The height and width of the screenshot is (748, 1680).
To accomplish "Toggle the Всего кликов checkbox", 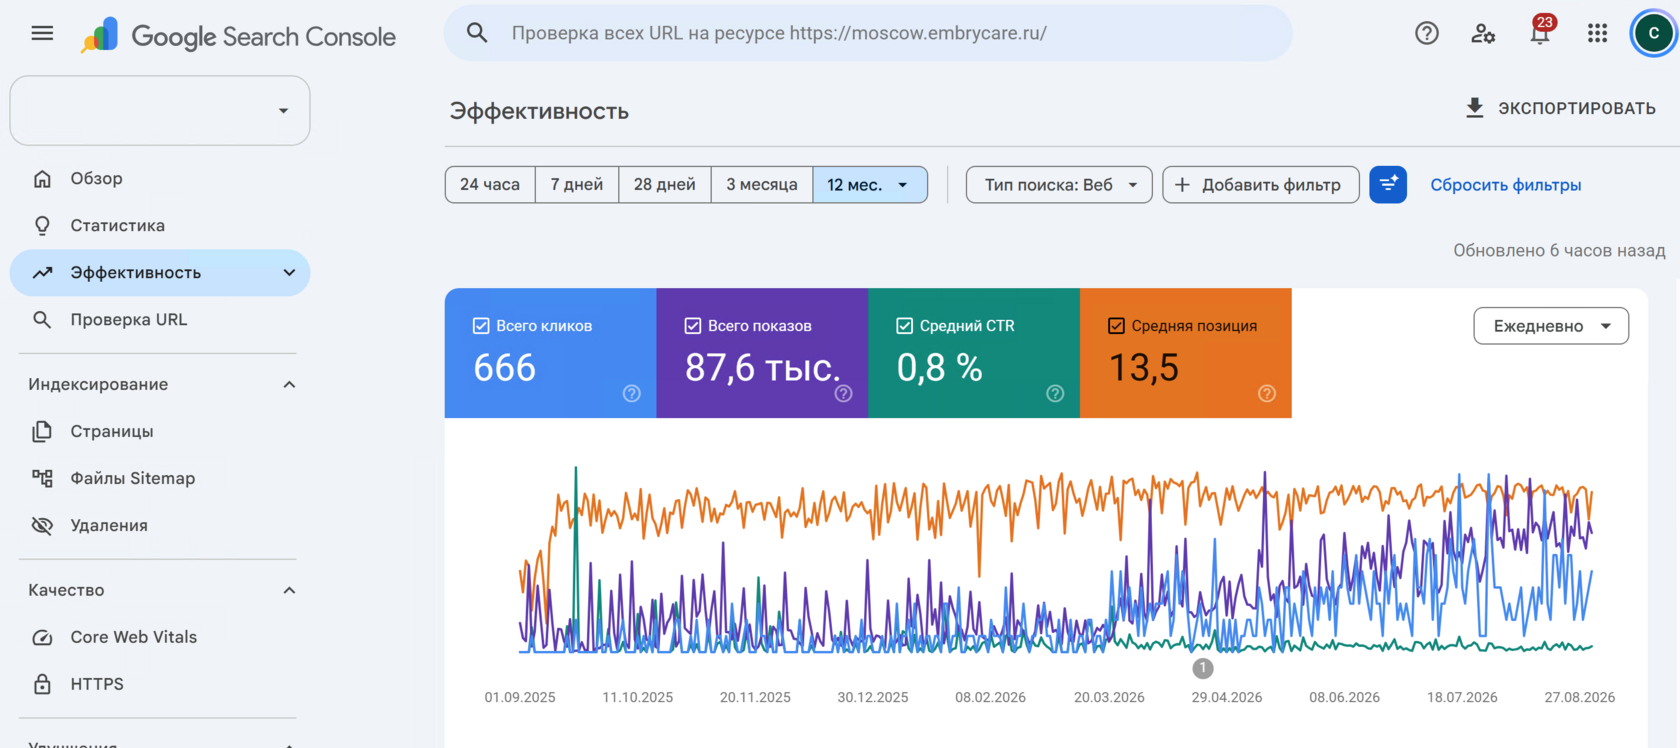I will pyautogui.click(x=481, y=326).
